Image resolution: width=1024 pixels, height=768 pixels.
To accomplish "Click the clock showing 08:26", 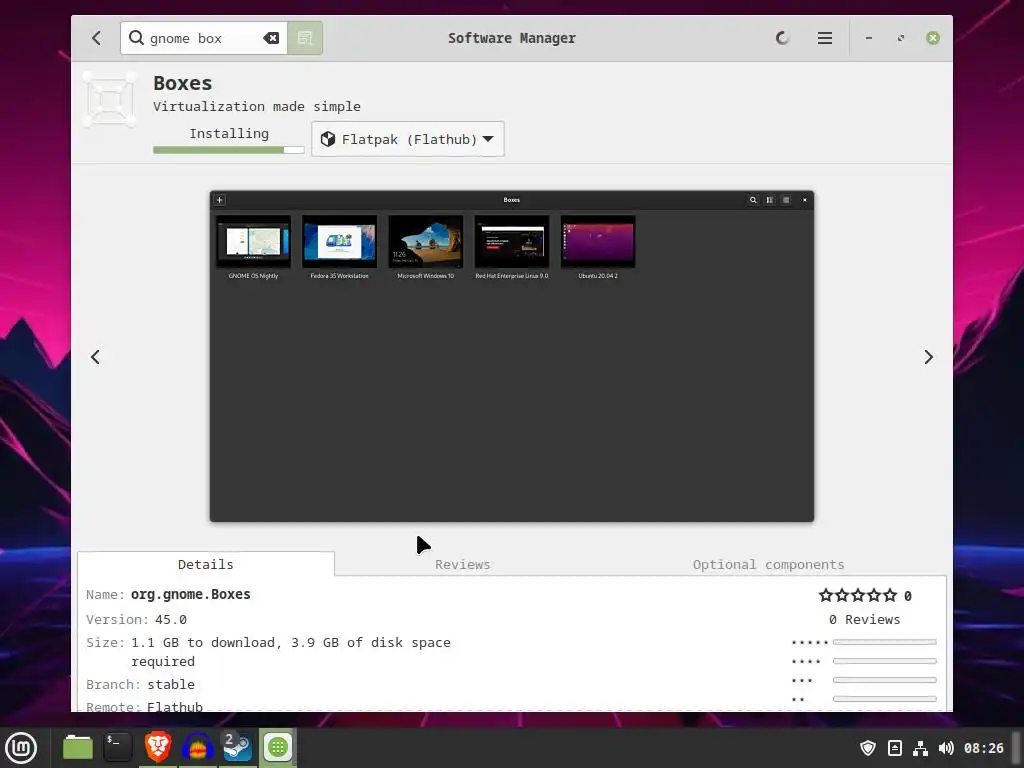I will 984,748.
